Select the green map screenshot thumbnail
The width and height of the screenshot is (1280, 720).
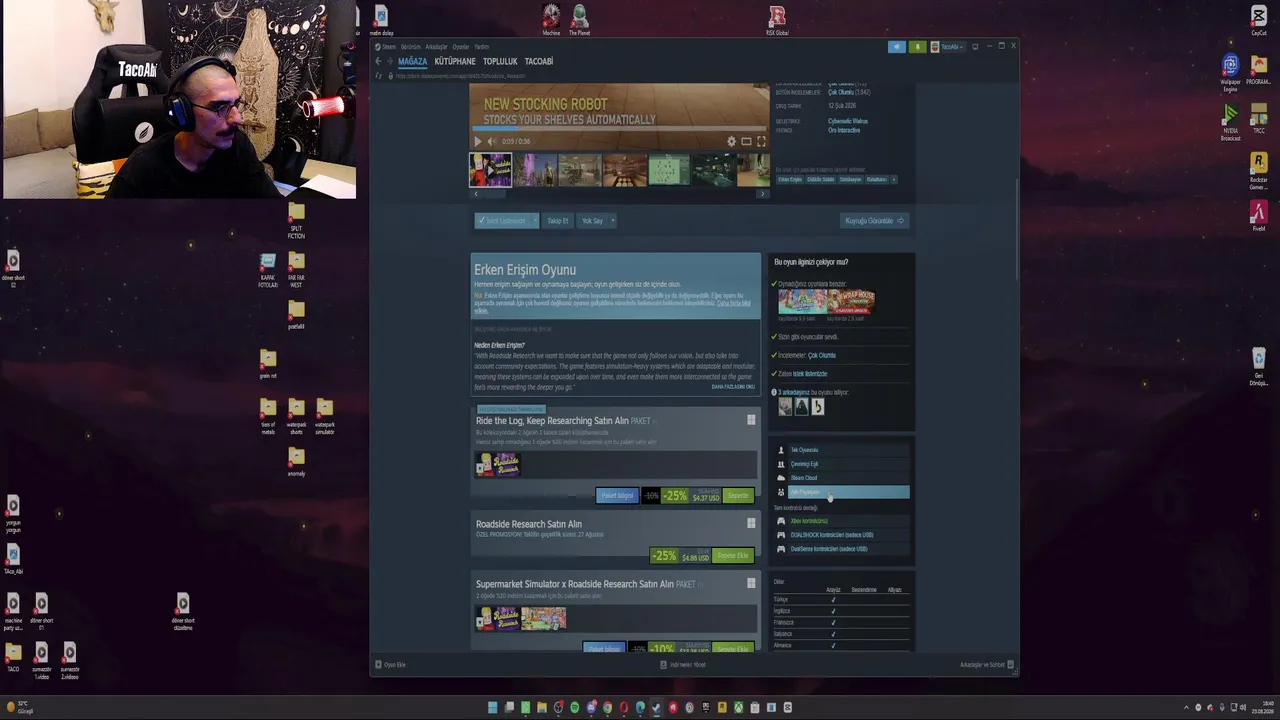[669, 170]
